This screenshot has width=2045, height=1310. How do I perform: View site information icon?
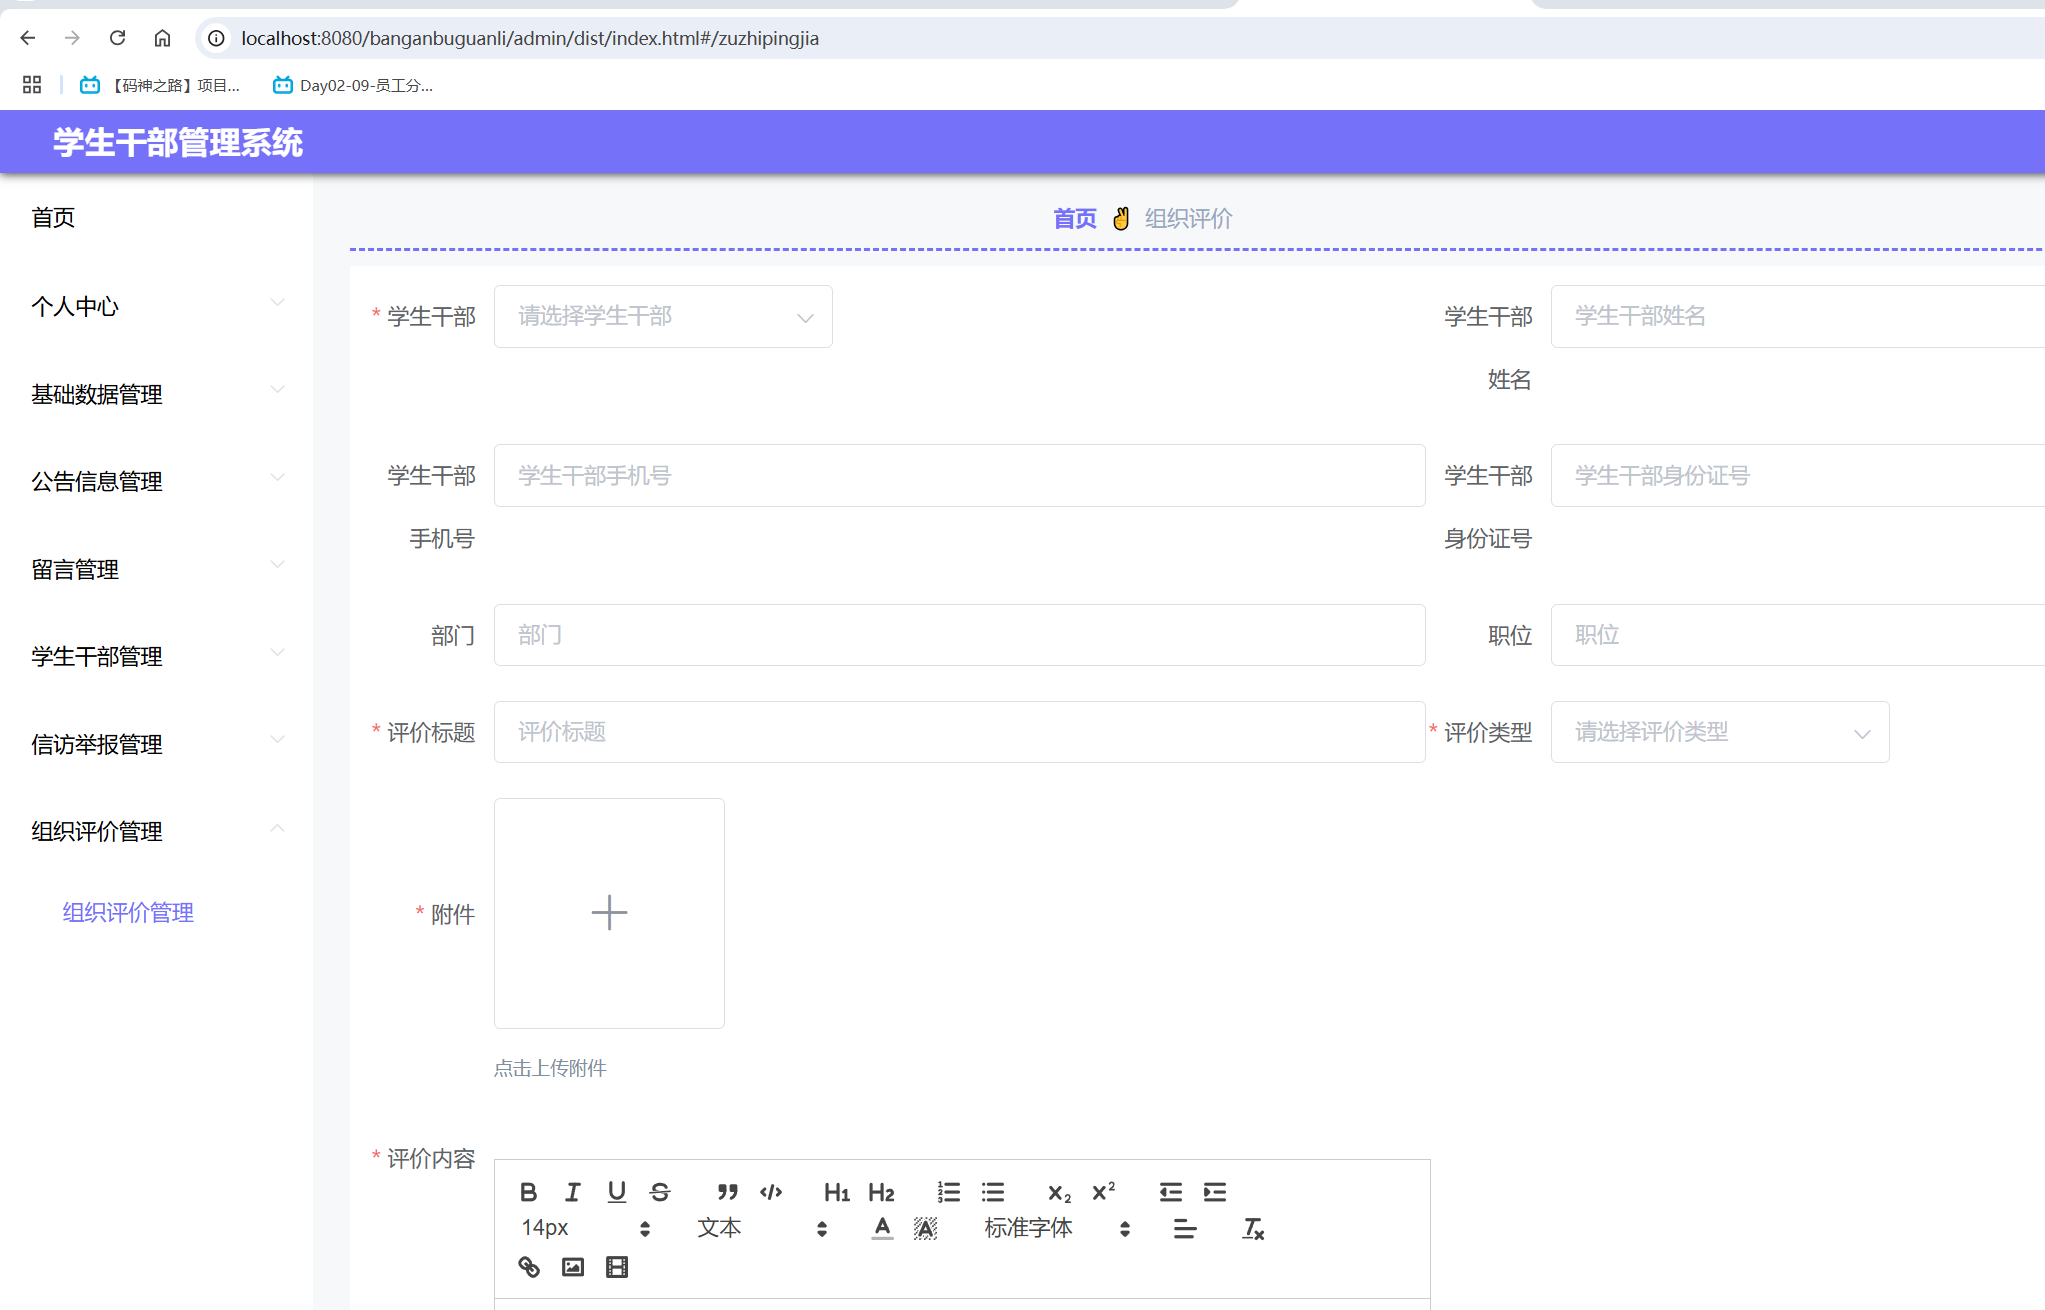point(216,38)
